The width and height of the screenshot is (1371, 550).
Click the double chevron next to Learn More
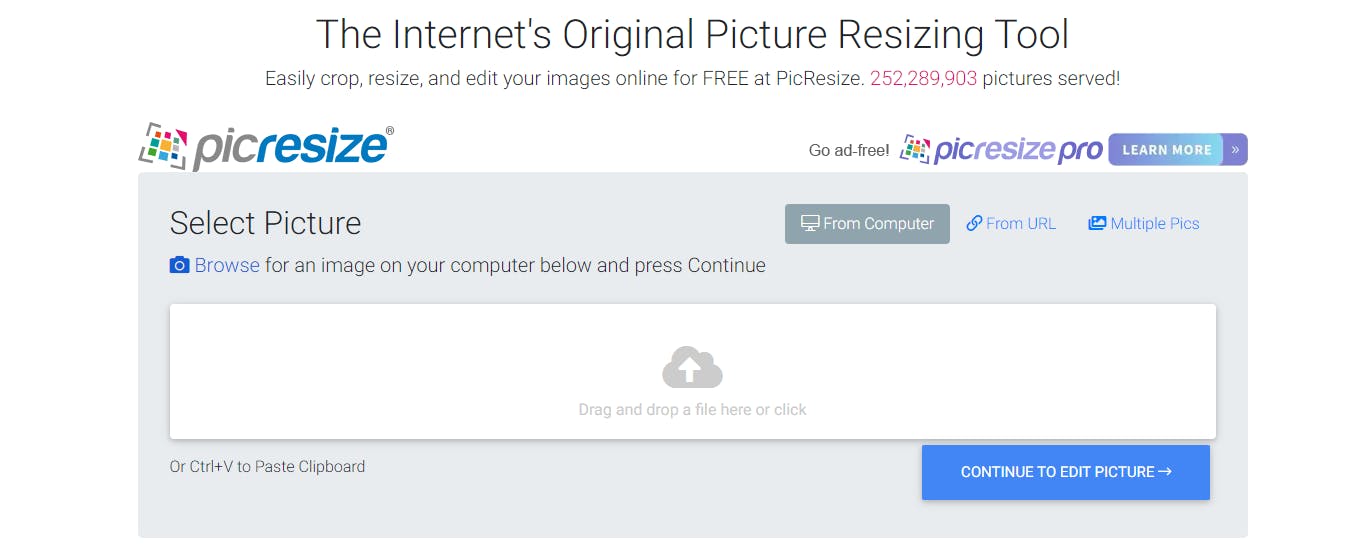click(x=1235, y=150)
